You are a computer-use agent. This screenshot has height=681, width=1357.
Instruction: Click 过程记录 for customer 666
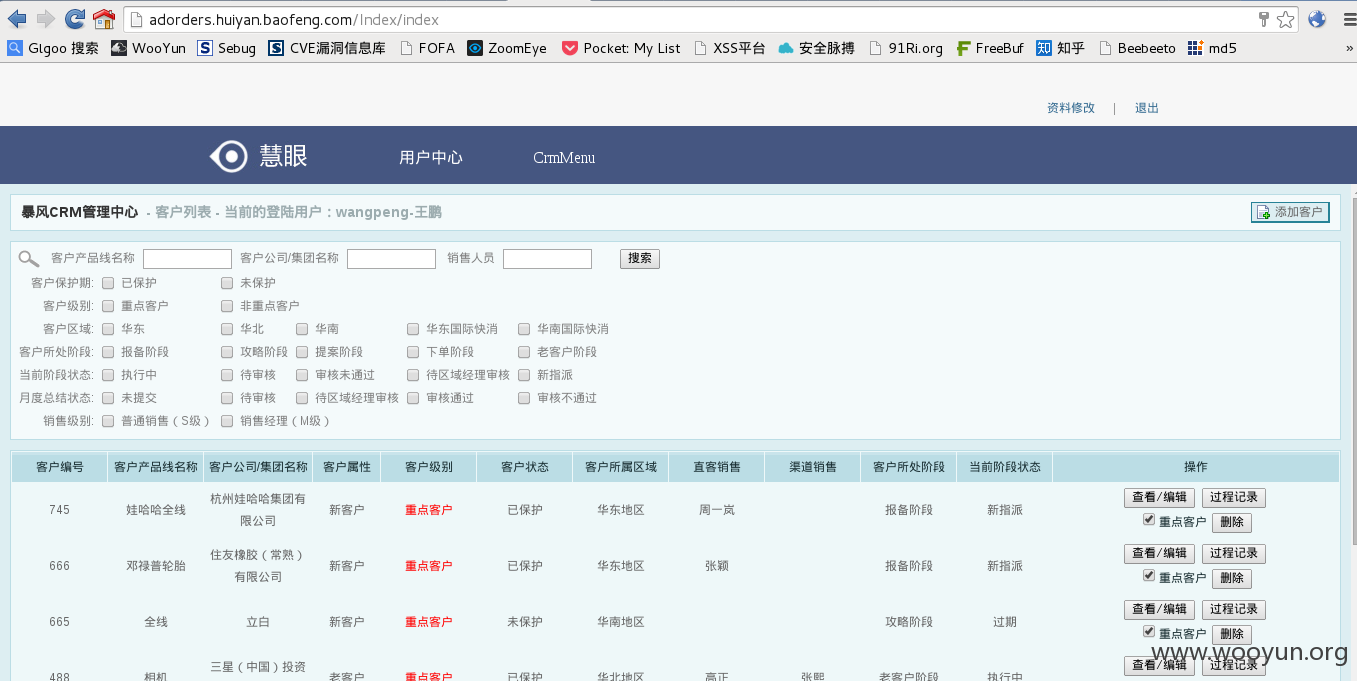pos(1233,554)
